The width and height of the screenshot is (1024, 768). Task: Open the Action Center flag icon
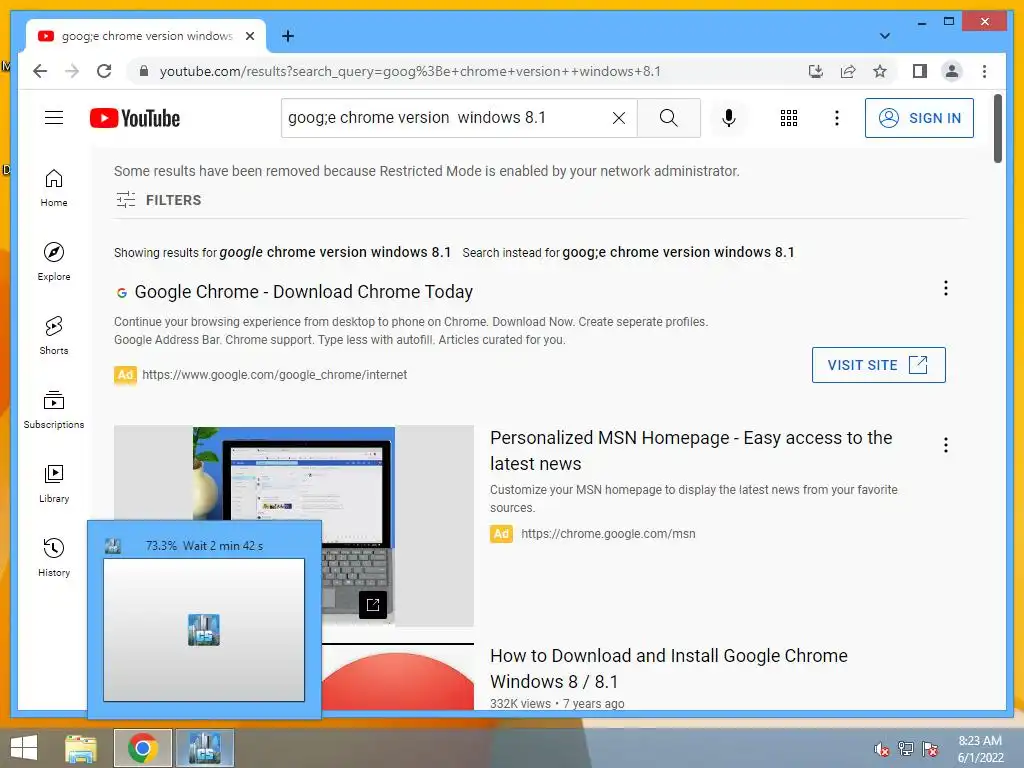click(930, 749)
